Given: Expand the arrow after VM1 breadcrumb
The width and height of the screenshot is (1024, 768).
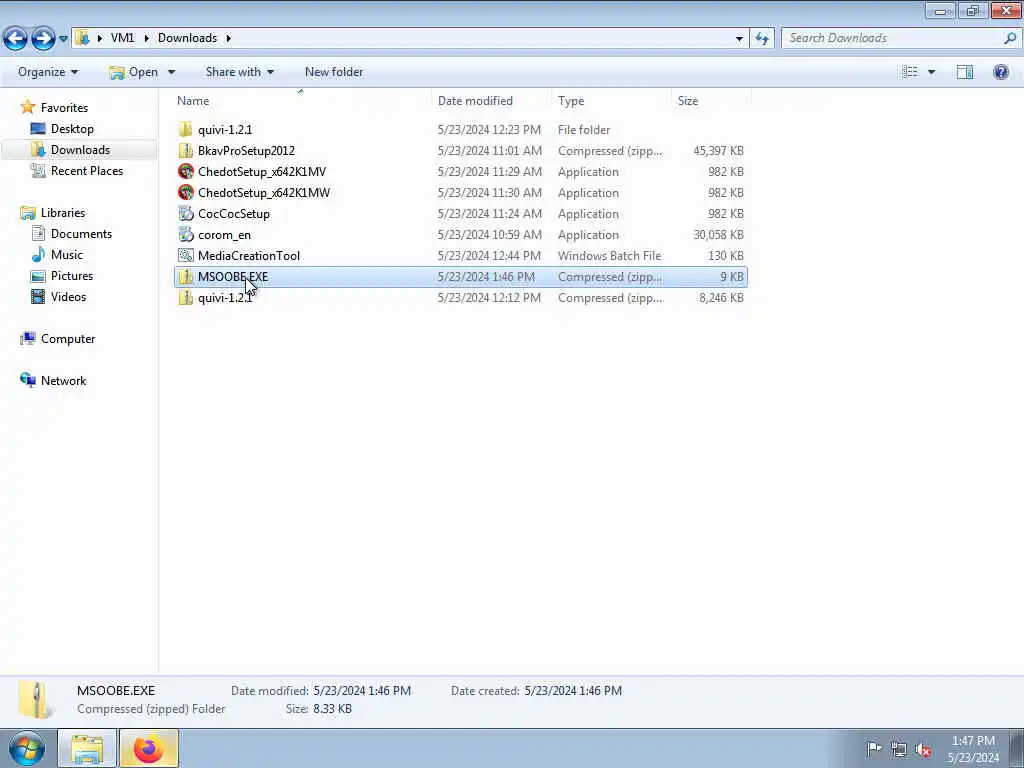Looking at the screenshot, I should coord(146,38).
